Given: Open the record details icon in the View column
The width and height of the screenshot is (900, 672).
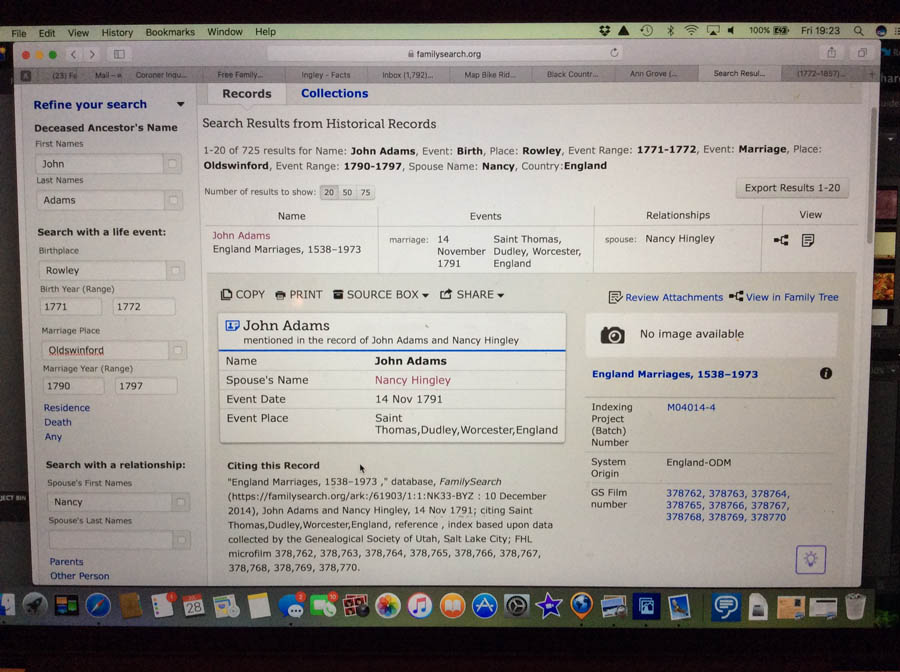Looking at the screenshot, I should (x=808, y=240).
